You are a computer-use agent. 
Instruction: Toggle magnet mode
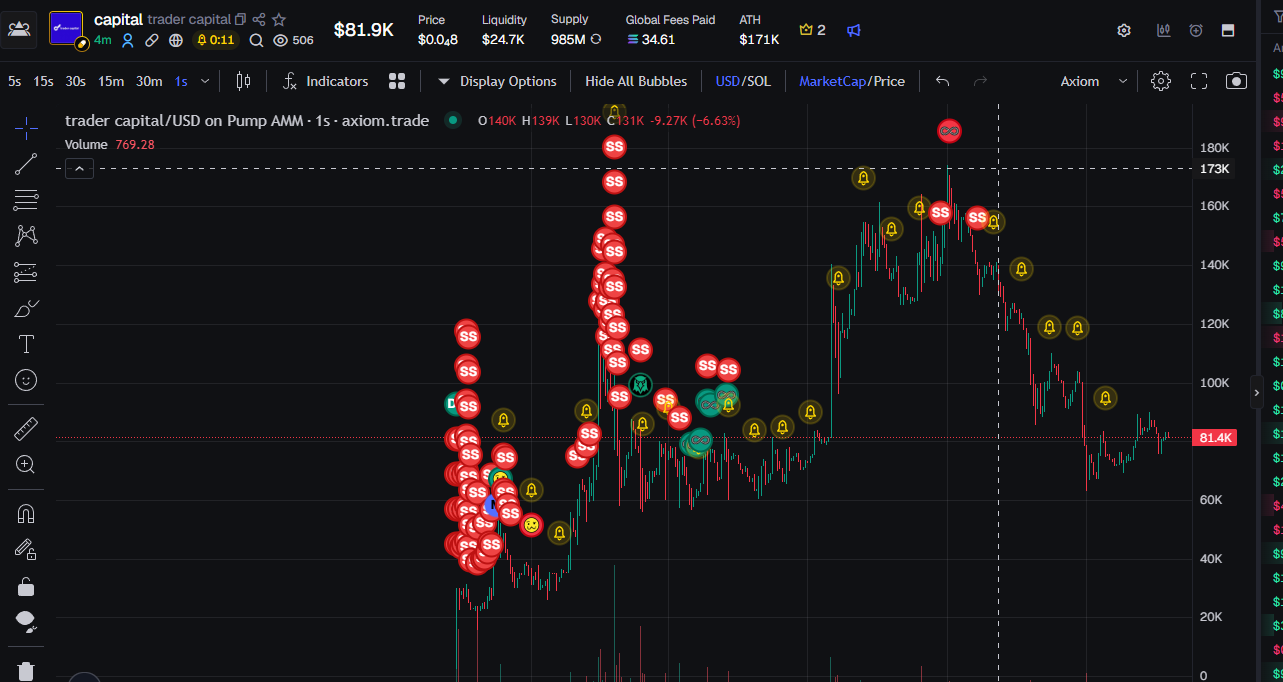coord(26,514)
